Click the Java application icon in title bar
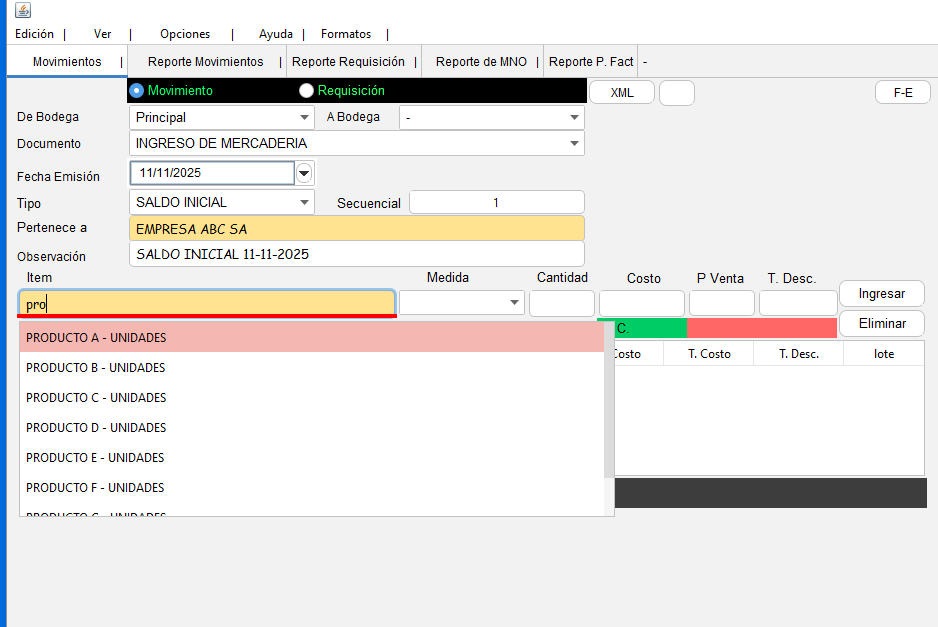The image size is (938, 627). point(22,10)
